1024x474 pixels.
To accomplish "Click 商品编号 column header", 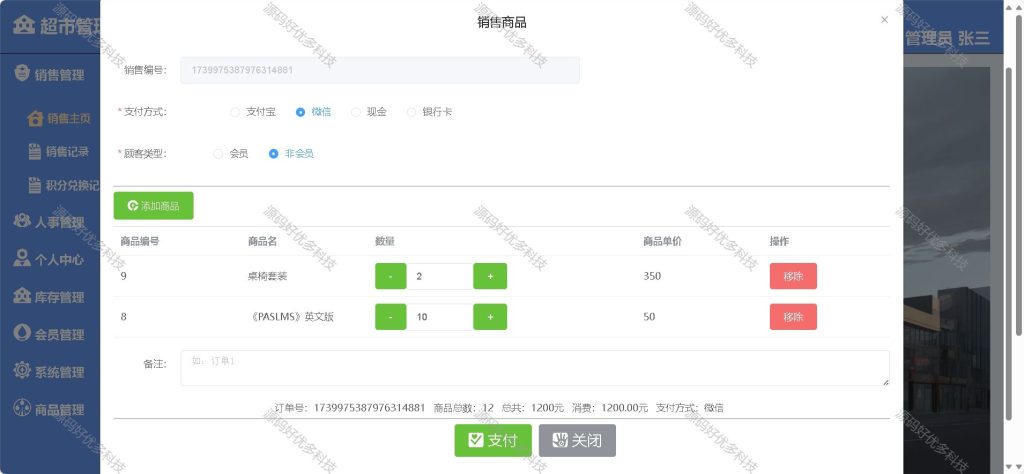I will (x=140, y=241).
